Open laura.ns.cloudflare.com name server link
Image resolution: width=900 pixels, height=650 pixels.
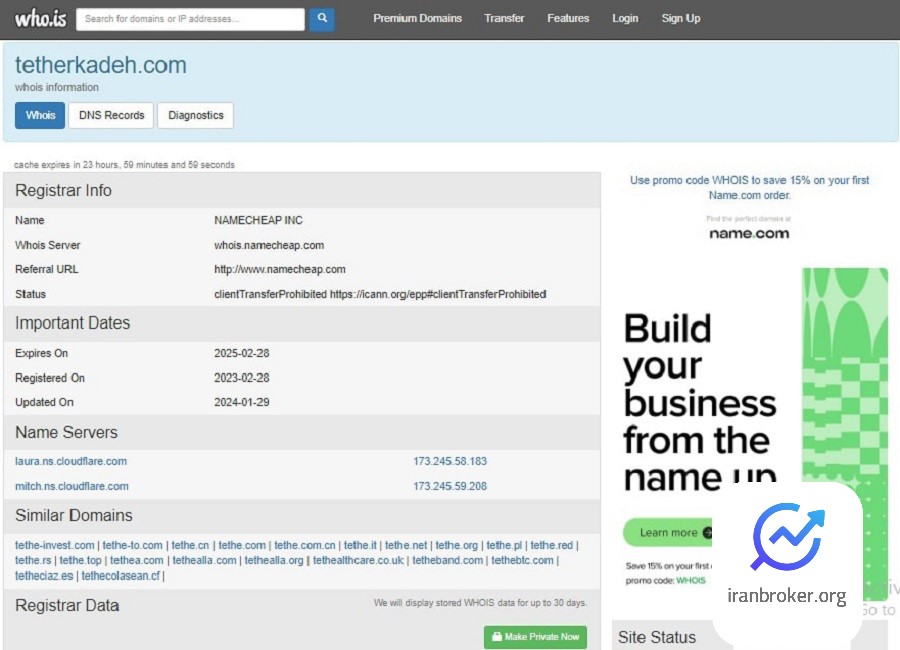(x=71, y=461)
